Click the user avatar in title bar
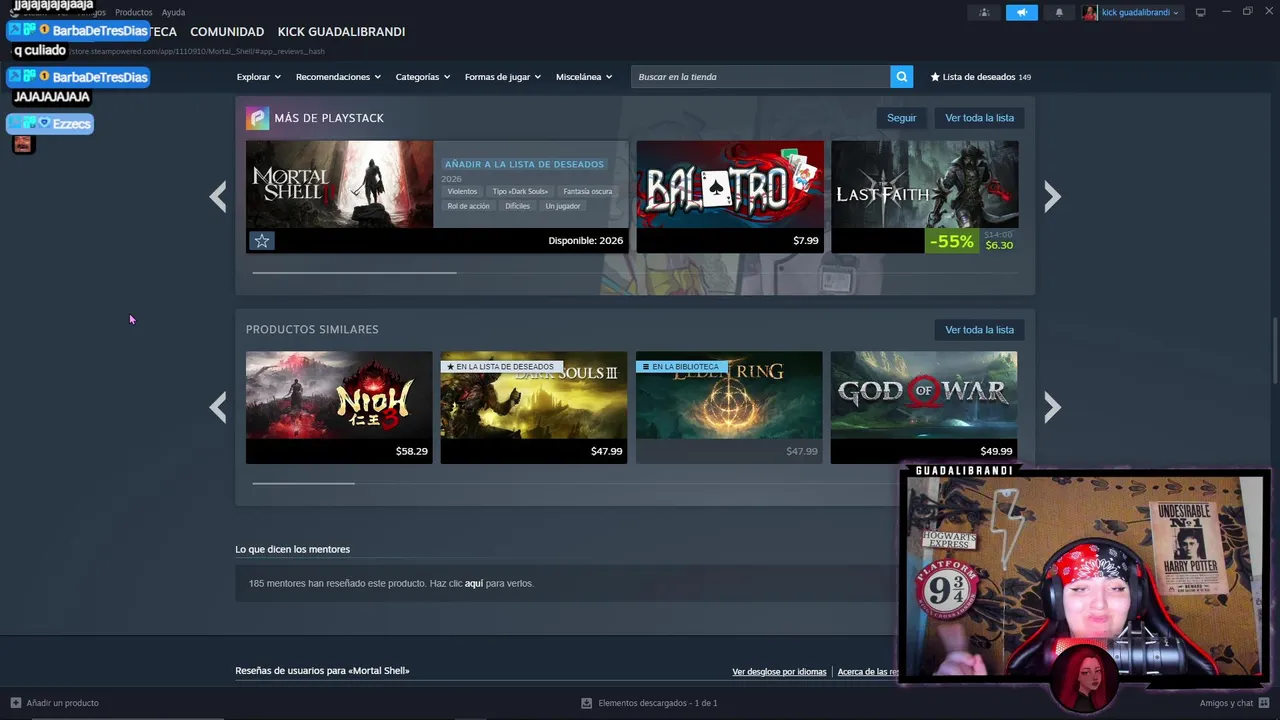The height and width of the screenshot is (720, 1280). click(1089, 13)
